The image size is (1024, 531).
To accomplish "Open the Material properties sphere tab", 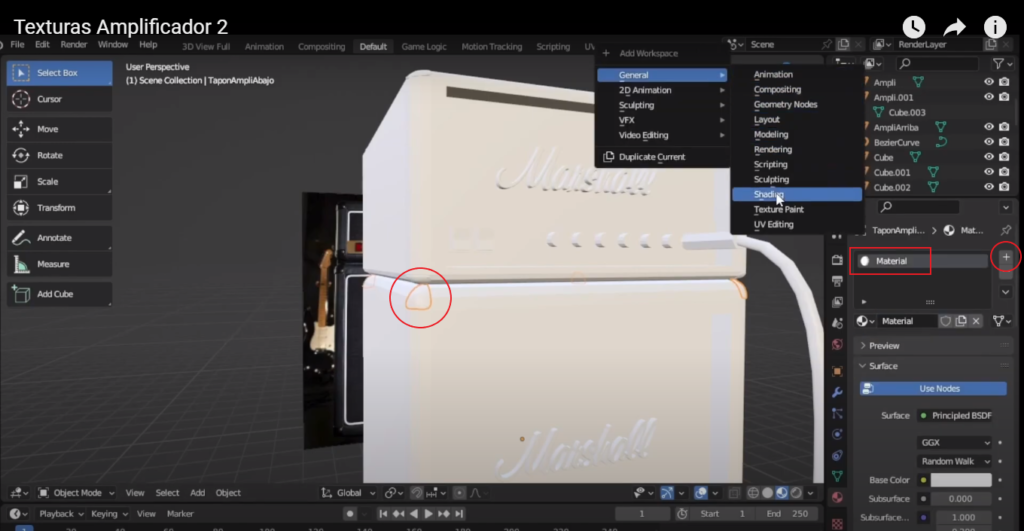I will [837, 498].
